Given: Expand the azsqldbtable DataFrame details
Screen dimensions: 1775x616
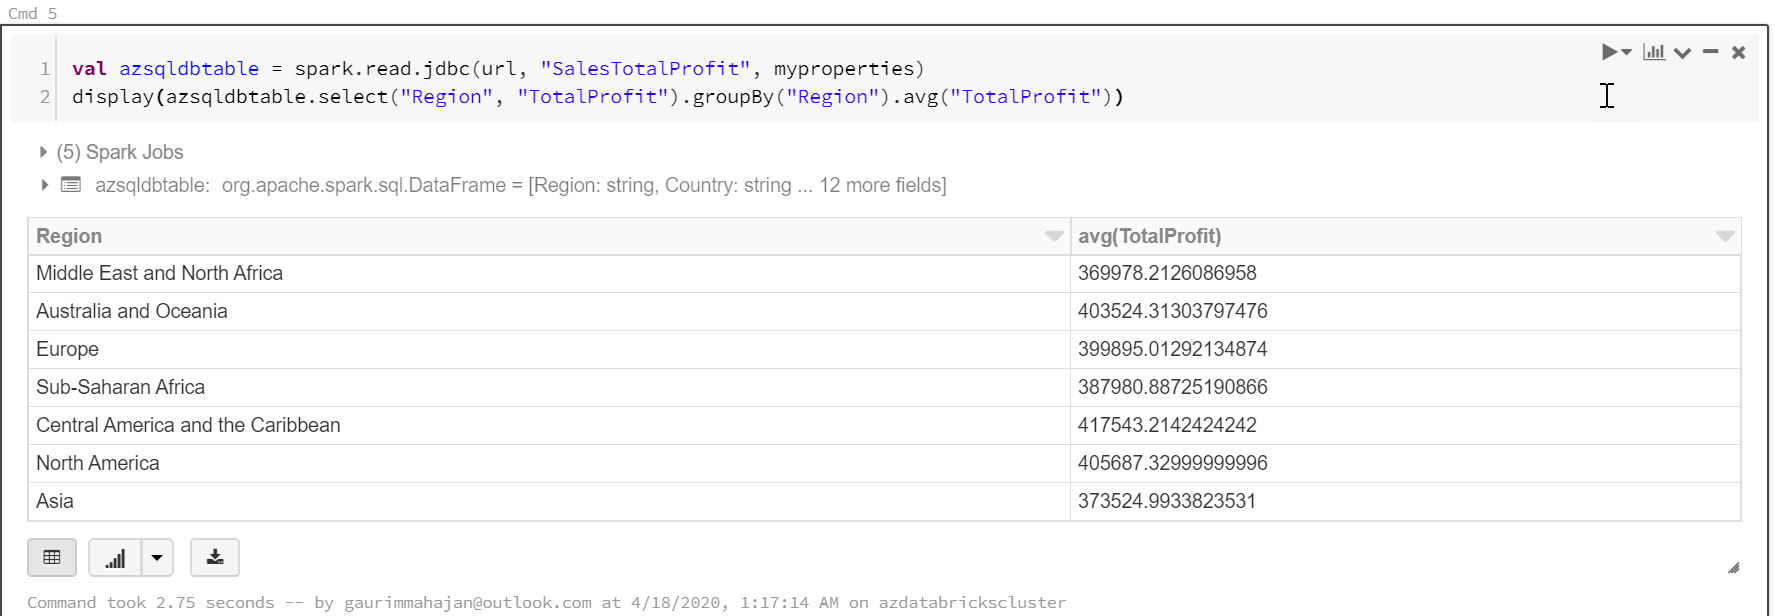Looking at the screenshot, I should coord(44,185).
